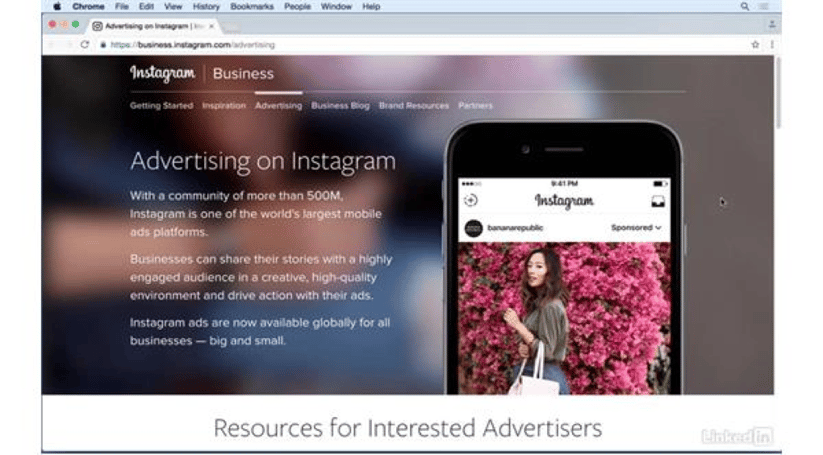The width and height of the screenshot is (823, 455).
Task: Click the secure lock icon in address bar
Action: click(103, 45)
